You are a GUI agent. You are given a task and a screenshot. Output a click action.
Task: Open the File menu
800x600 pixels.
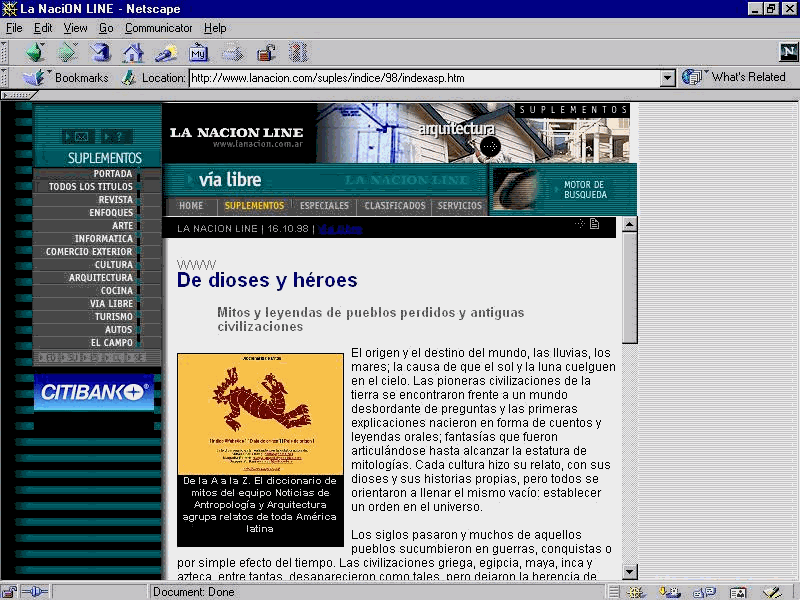point(14,28)
